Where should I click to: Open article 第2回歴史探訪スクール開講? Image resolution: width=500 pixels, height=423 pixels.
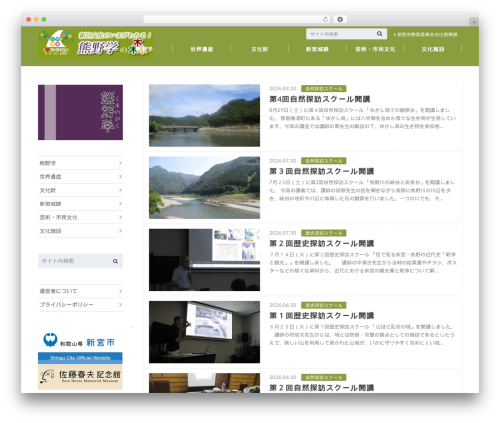322,243
